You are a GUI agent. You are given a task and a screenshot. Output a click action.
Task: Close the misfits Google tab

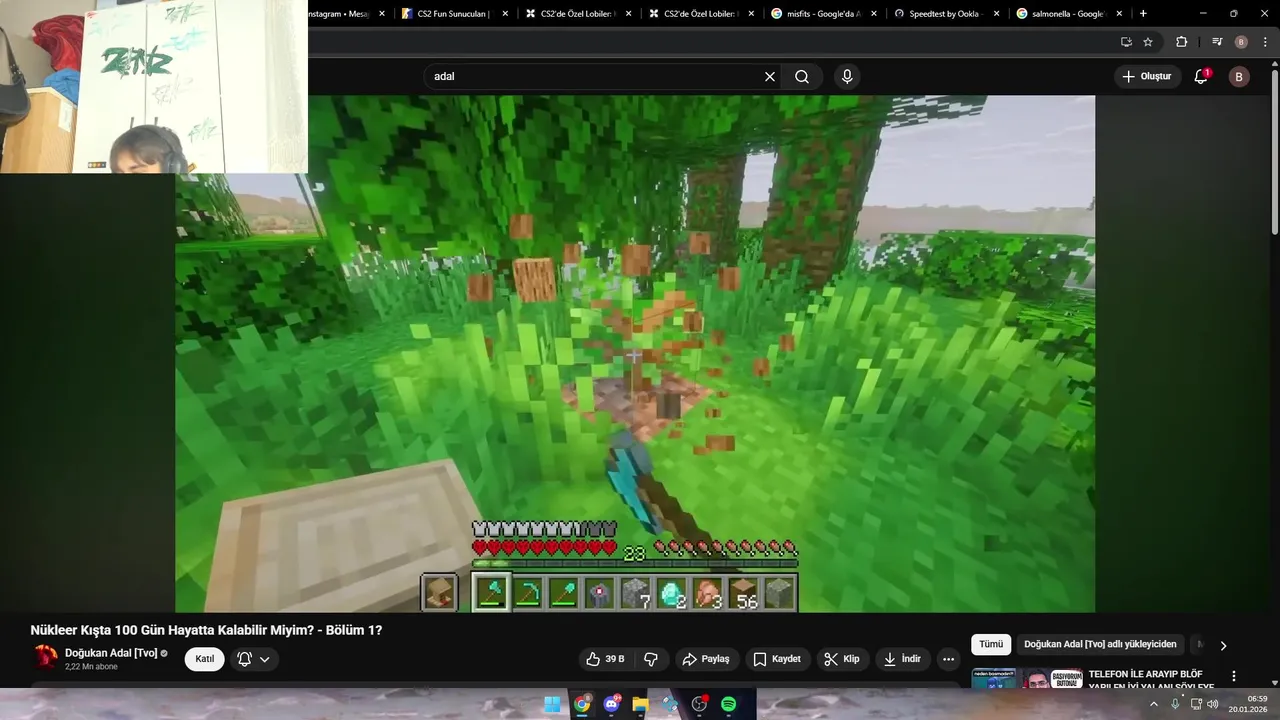(874, 14)
